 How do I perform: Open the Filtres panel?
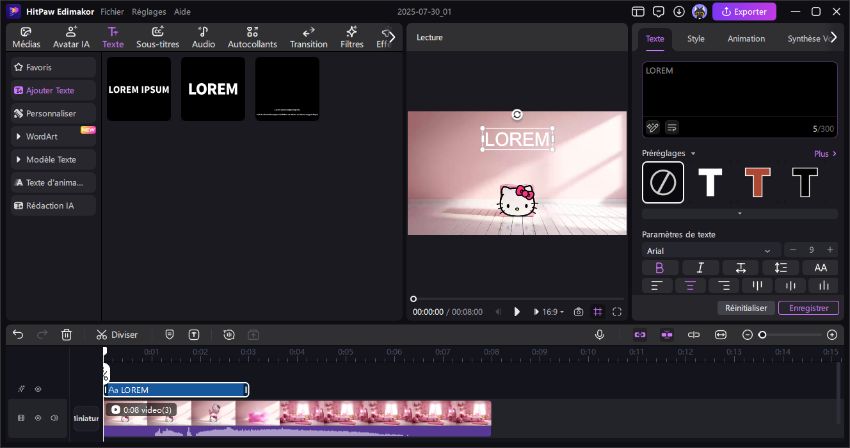click(352, 37)
